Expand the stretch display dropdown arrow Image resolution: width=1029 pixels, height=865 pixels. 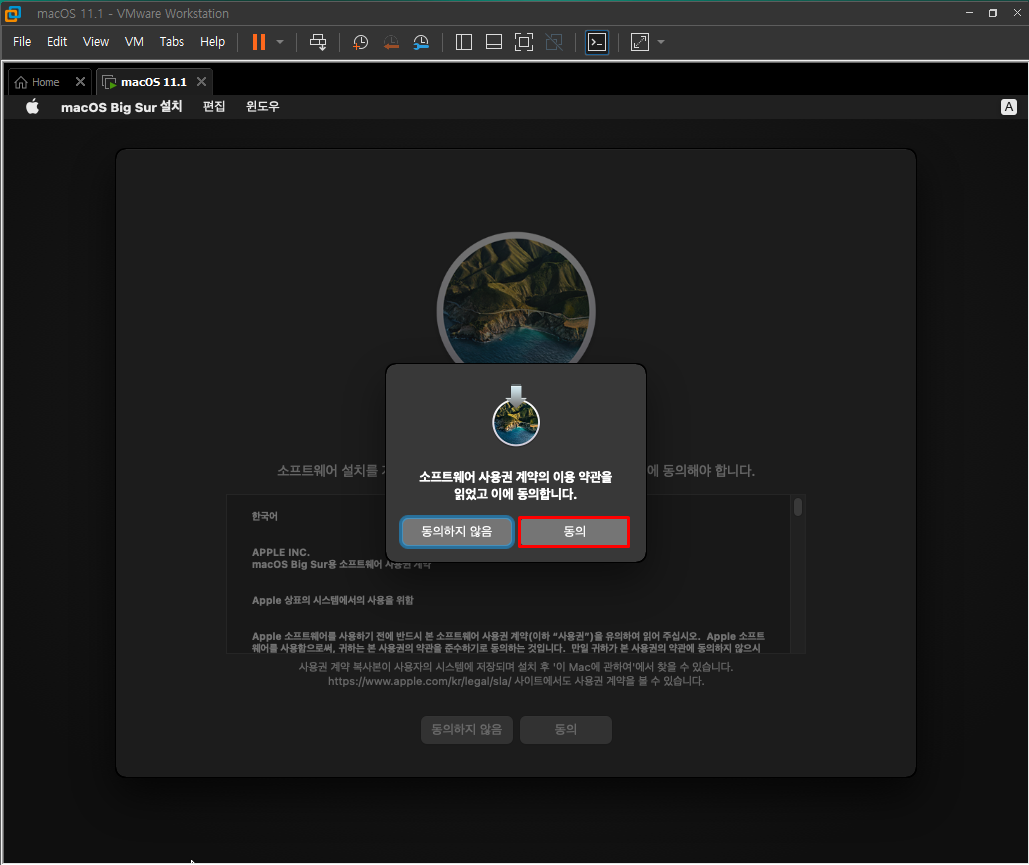coord(661,42)
